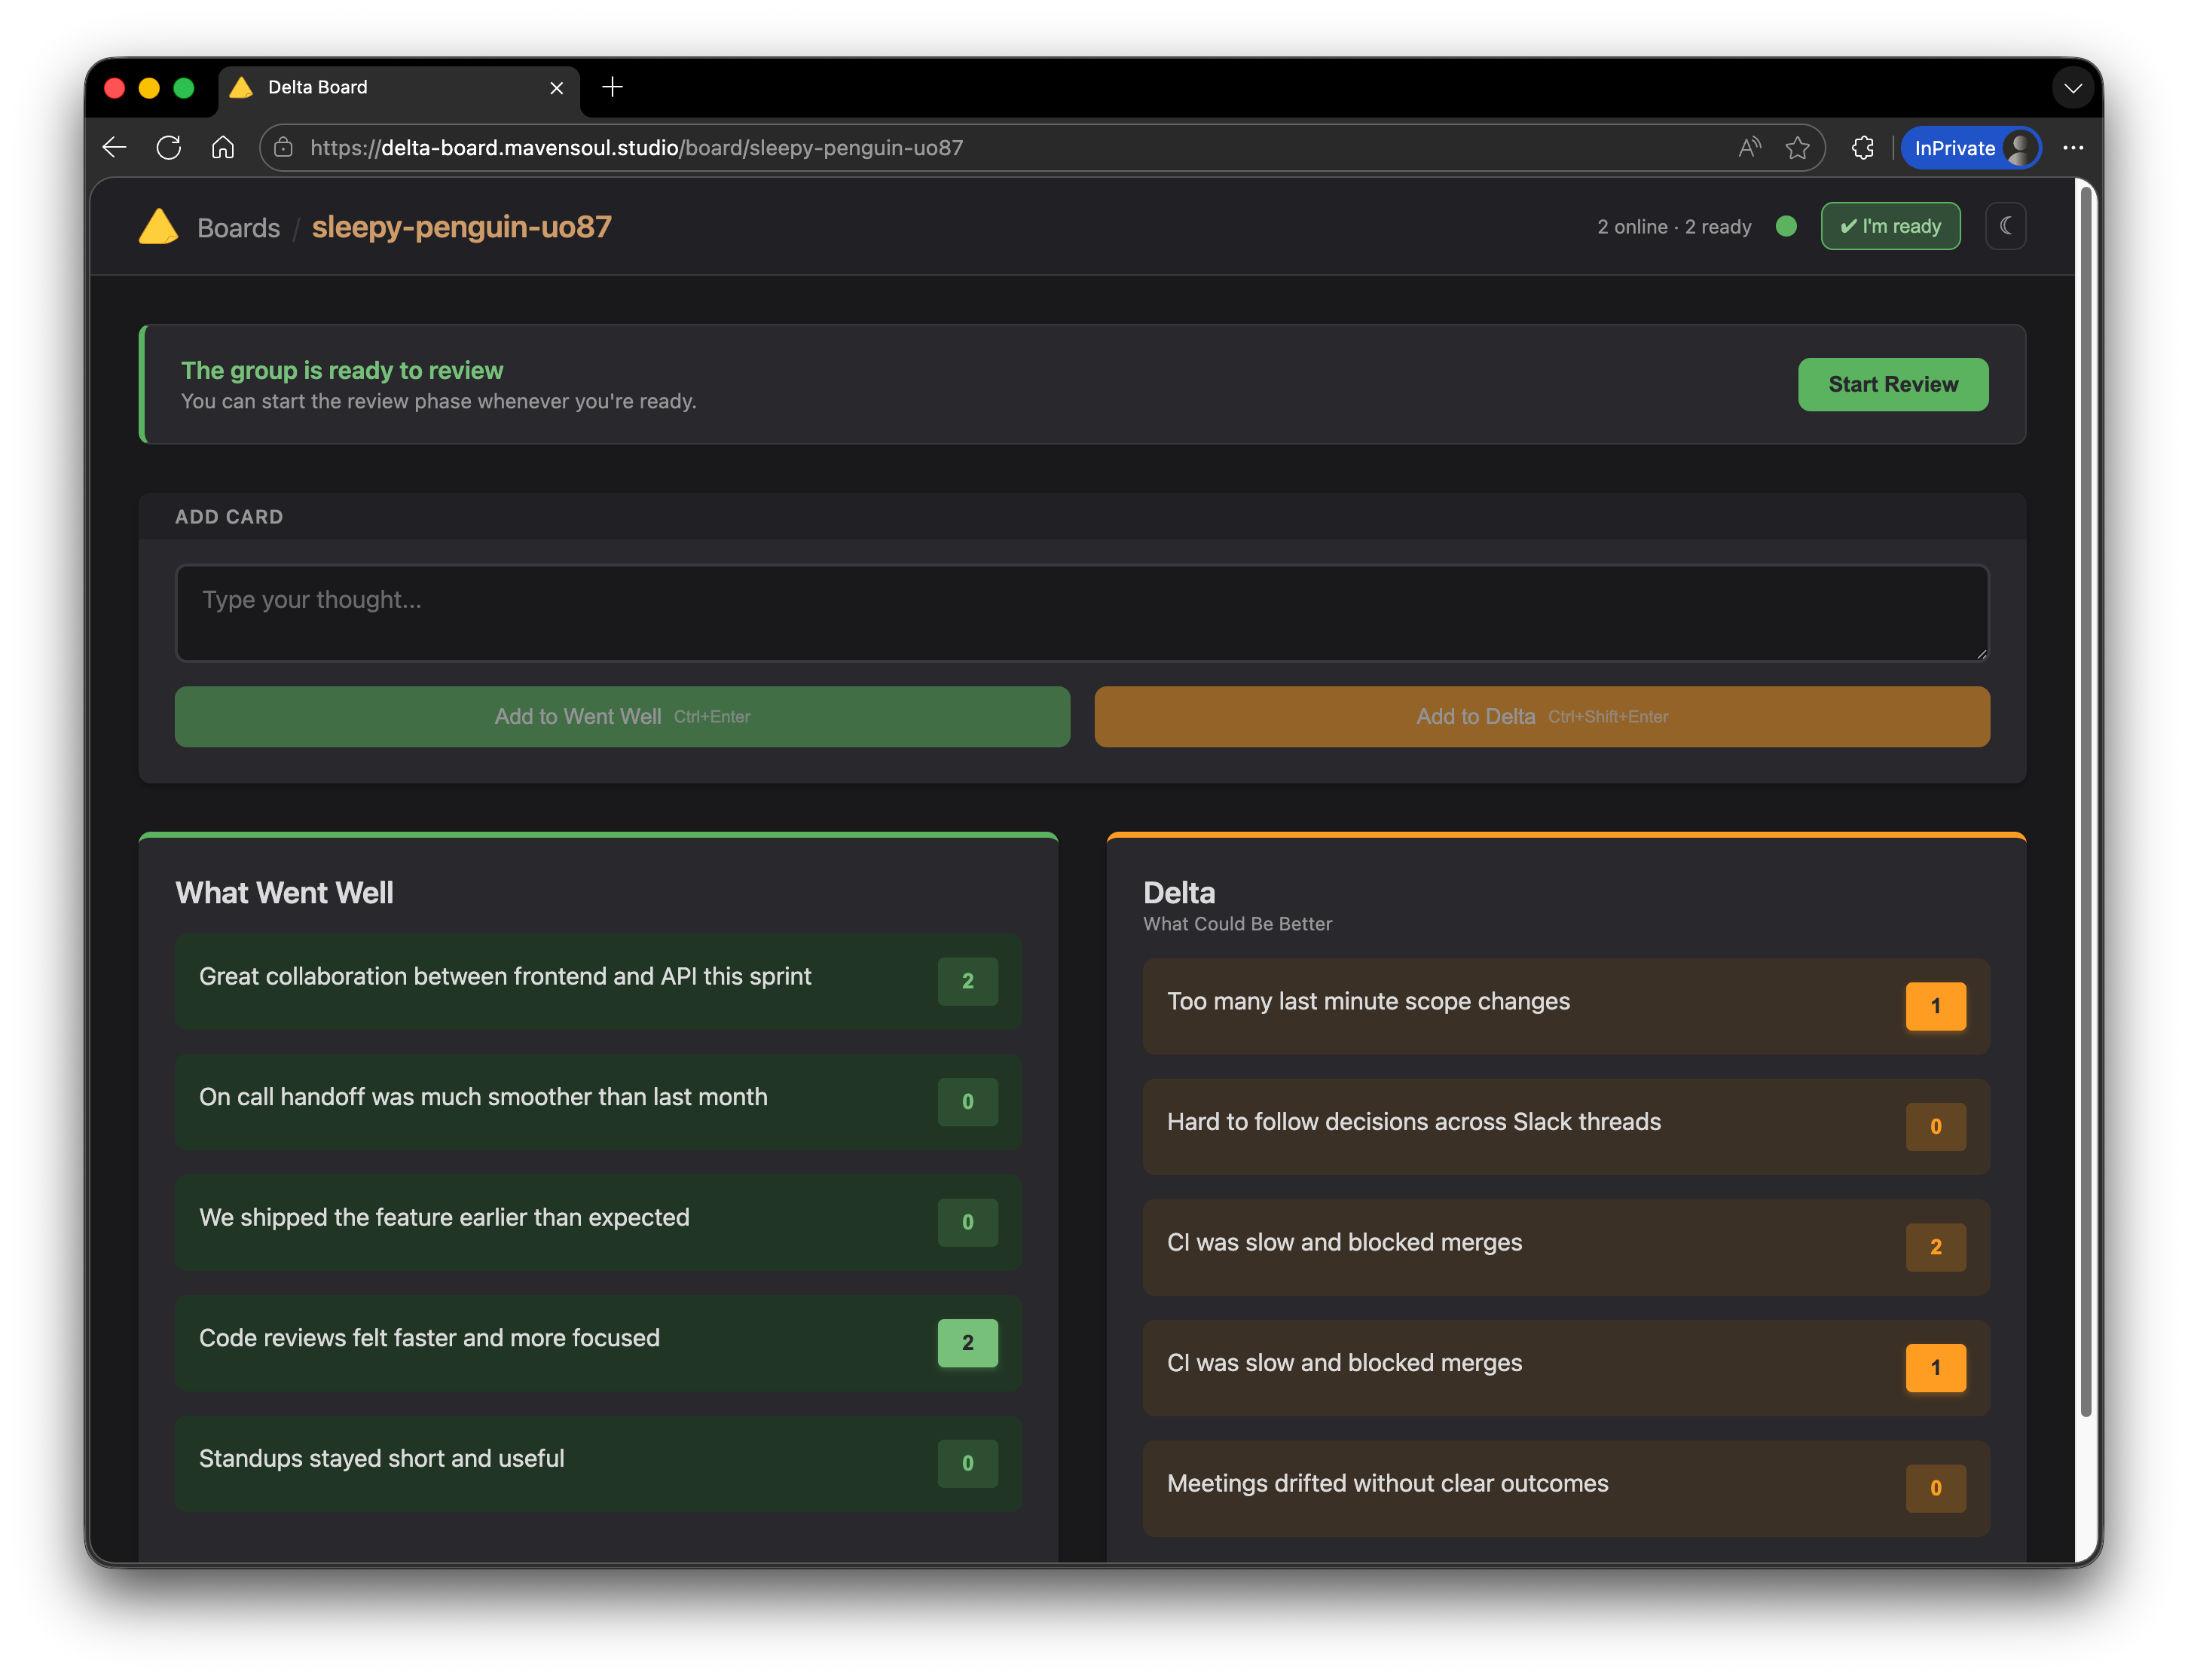Viewport: 2188px width, 1680px height.
Task: Click Add to Went Well button
Action: (622, 716)
